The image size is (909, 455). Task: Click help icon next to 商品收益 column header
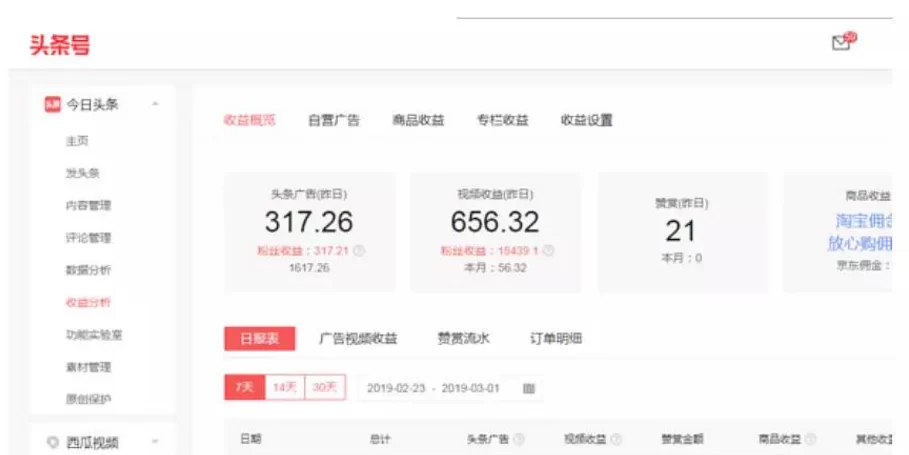(x=811, y=439)
